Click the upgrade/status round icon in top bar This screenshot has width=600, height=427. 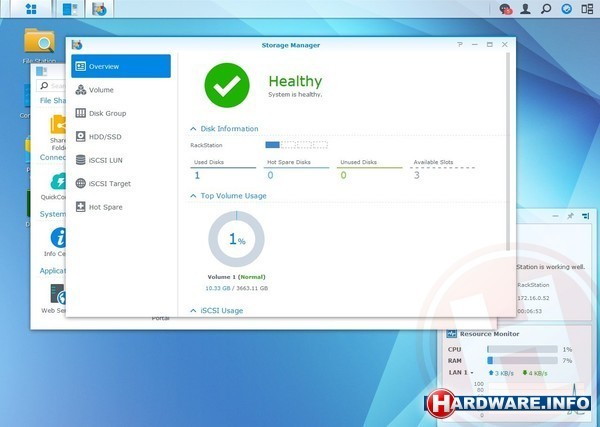pos(566,9)
